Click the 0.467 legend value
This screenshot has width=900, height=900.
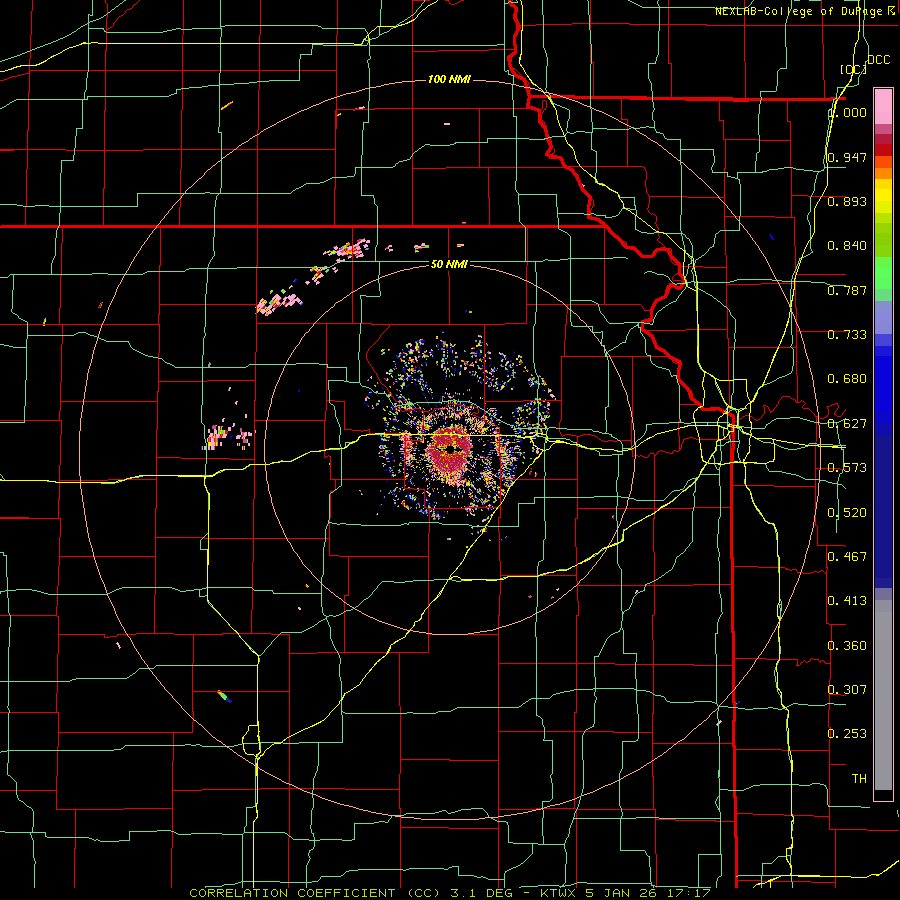click(x=847, y=557)
